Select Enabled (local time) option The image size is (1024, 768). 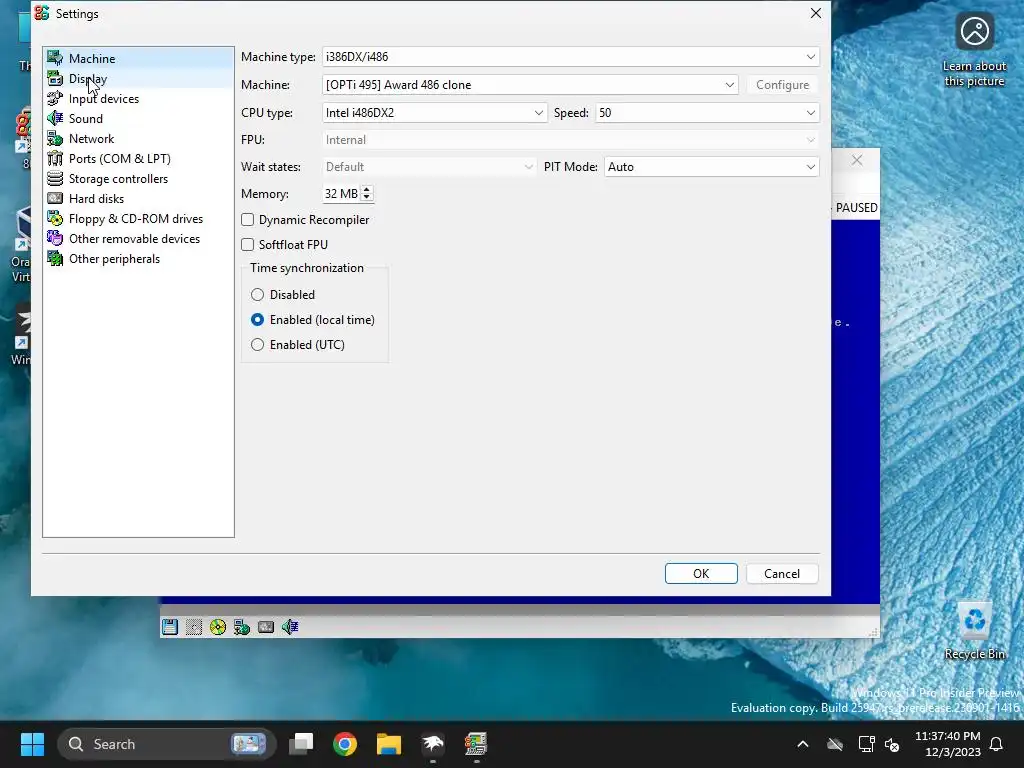(x=257, y=319)
